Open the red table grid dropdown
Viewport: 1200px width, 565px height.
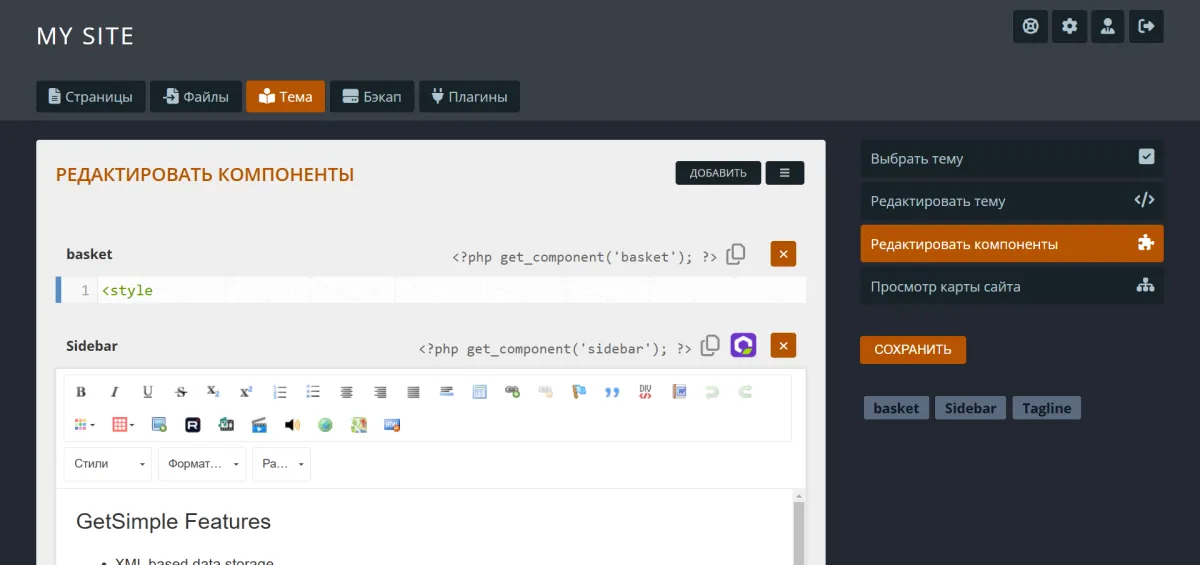[x=123, y=425]
